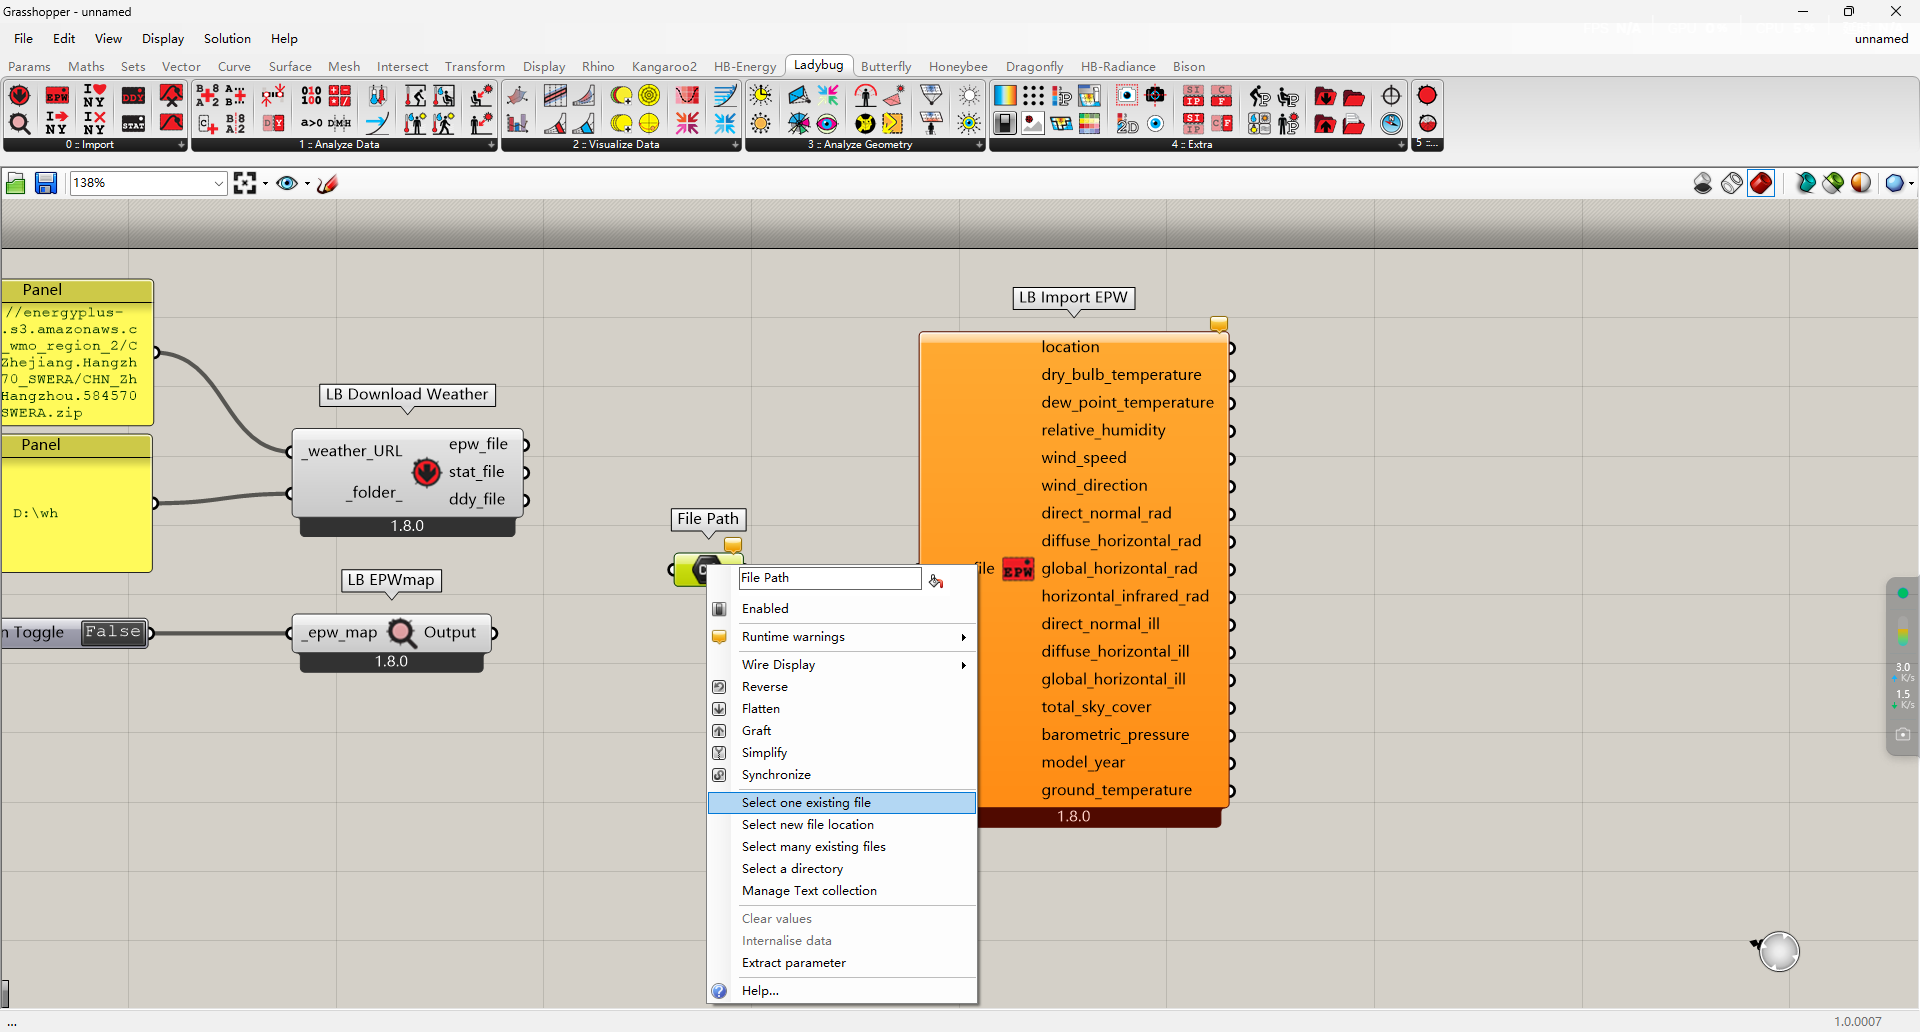Click Select new file location
1920x1032 pixels.
pos(842,825)
